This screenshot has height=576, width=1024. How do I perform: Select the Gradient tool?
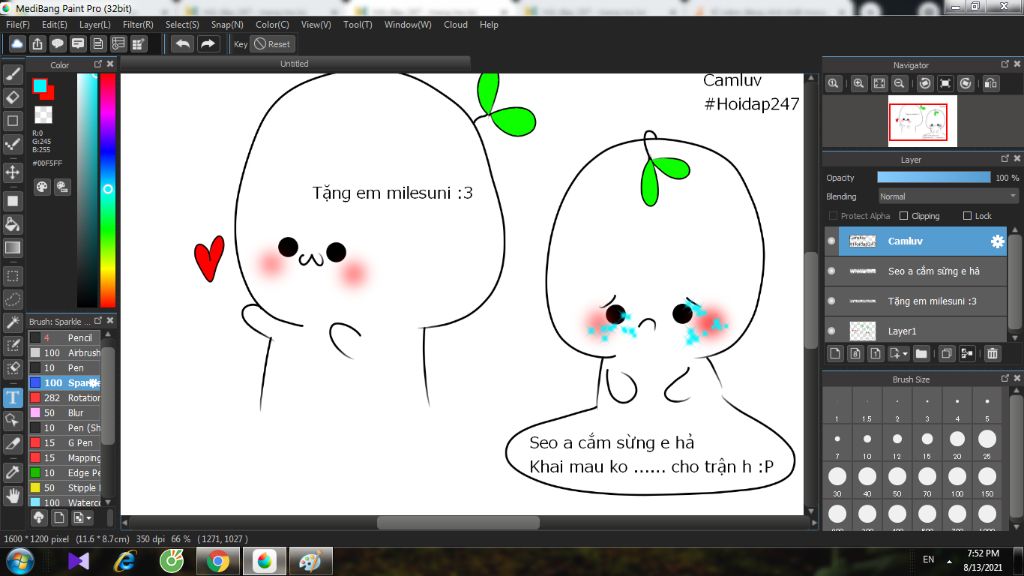click(12, 248)
